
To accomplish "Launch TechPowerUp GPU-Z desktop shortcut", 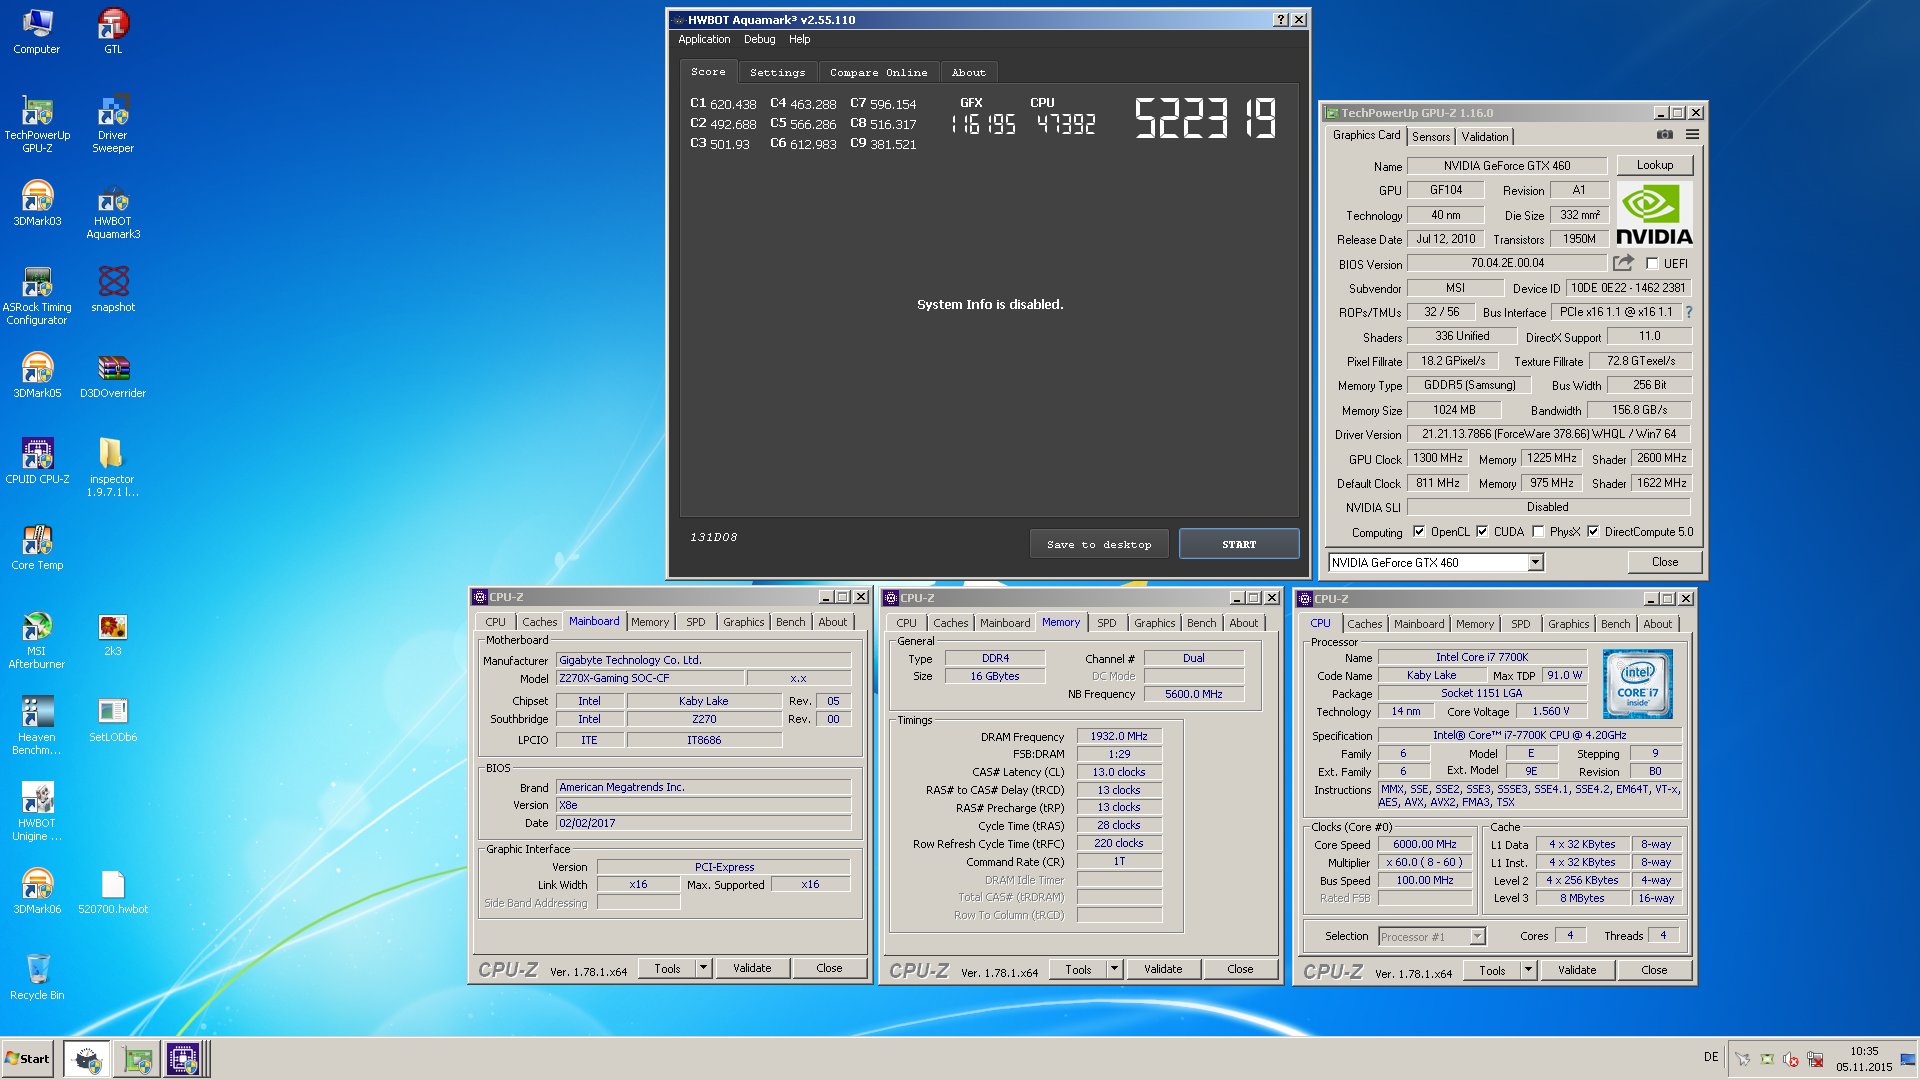I will [37, 124].
